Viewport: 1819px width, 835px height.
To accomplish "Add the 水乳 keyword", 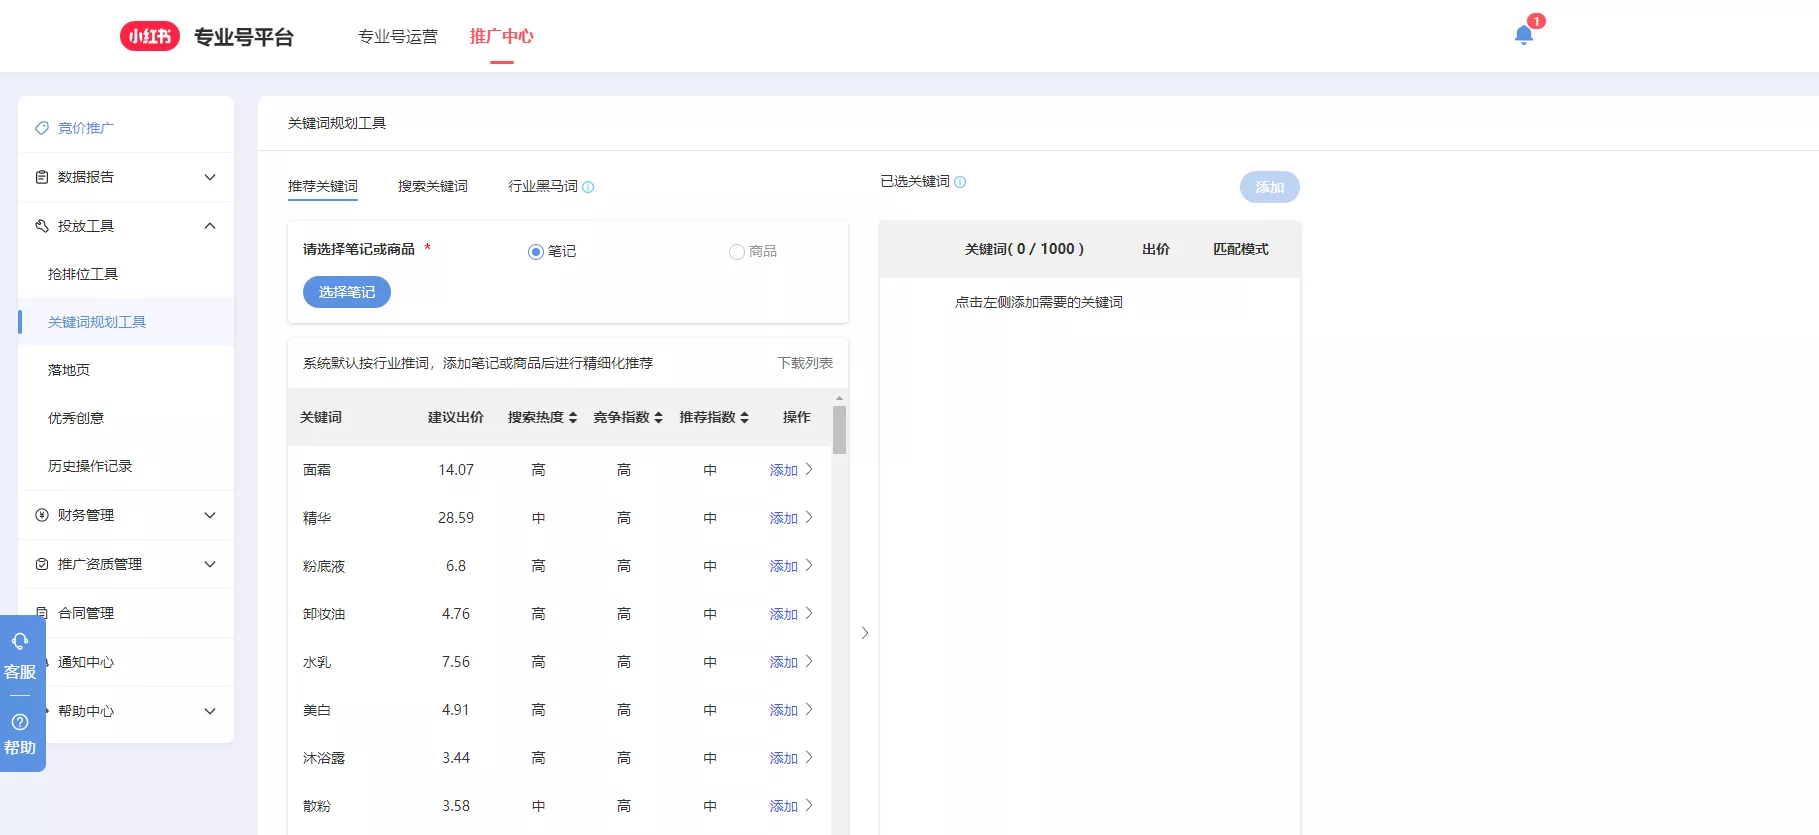I will pos(790,662).
